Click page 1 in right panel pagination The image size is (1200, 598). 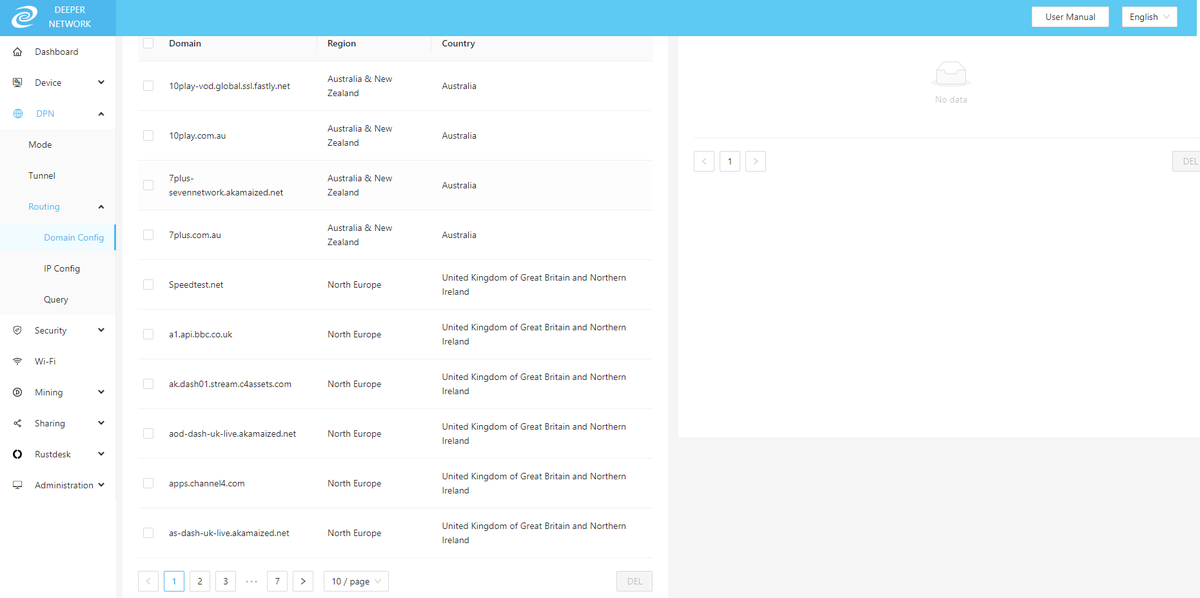point(730,161)
